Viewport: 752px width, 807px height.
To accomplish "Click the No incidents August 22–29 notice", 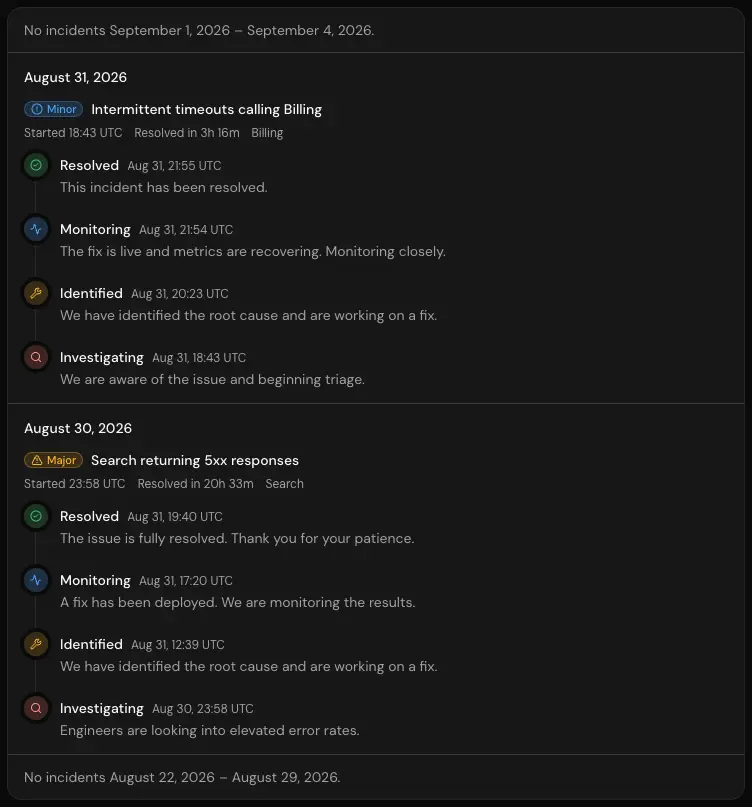I will pos(182,777).
